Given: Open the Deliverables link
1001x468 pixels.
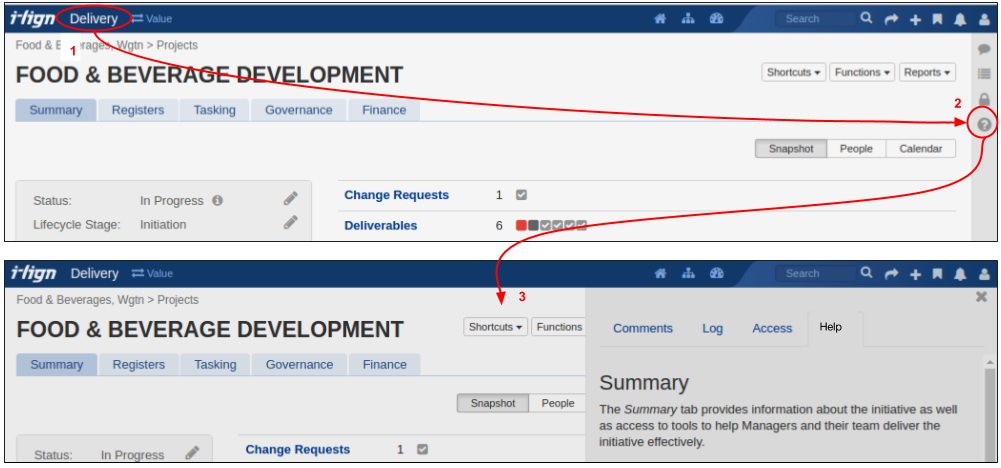Looking at the screenshot, I should point(380,225).
